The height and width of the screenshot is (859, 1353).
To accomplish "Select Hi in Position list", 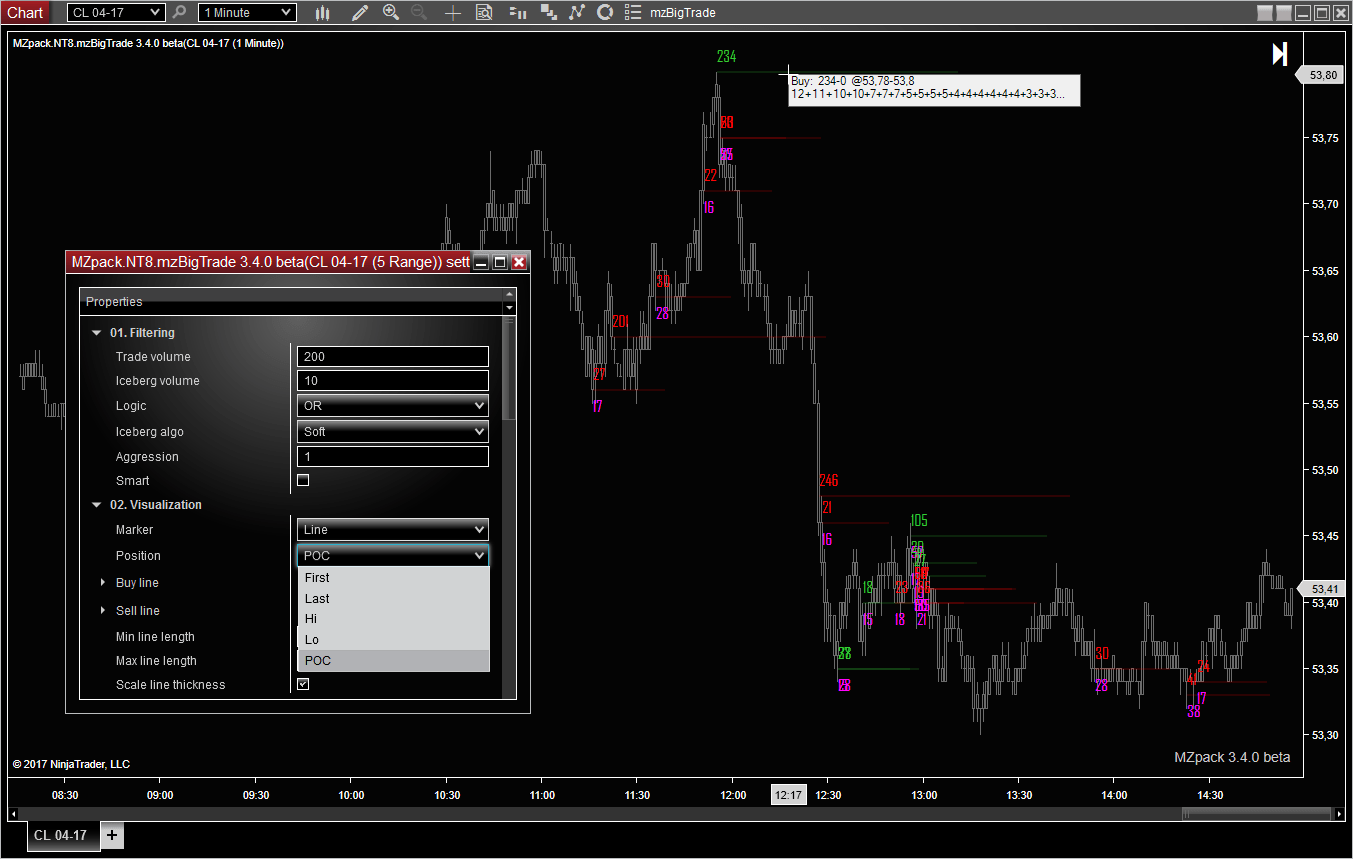I will (394, 619).
